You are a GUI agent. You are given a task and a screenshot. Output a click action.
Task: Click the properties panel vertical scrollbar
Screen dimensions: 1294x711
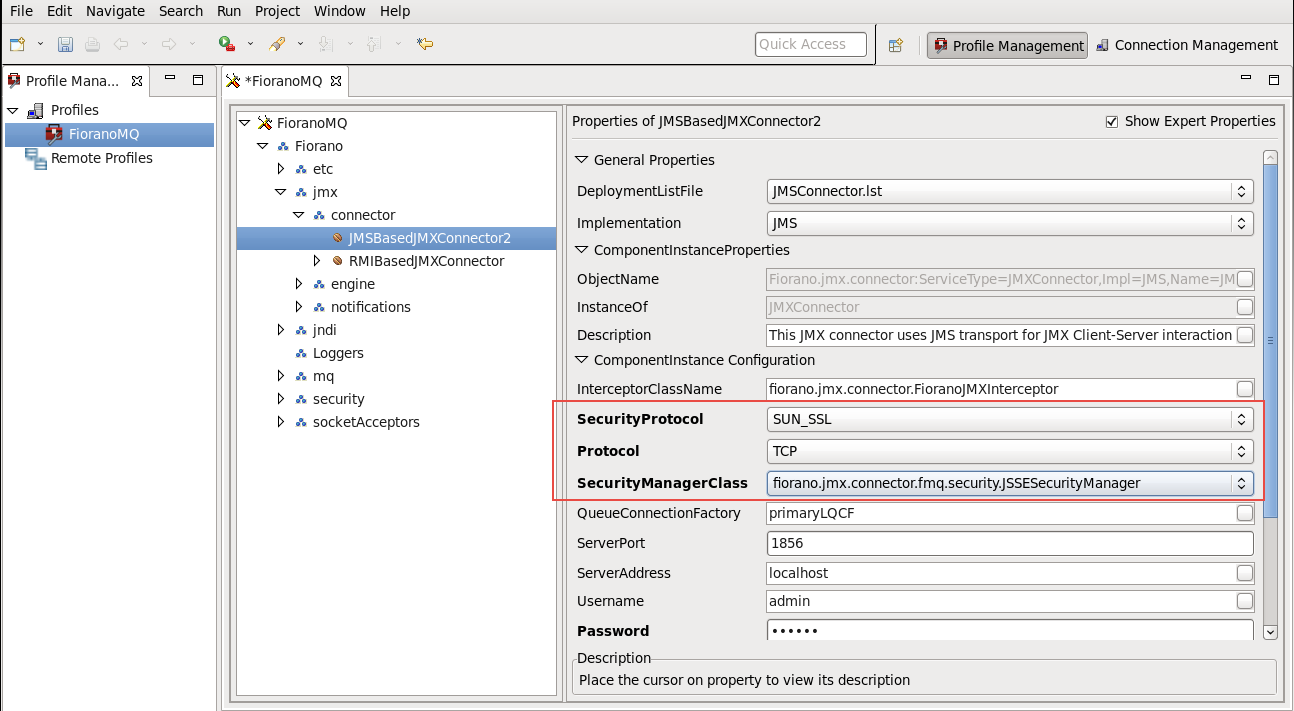[1270, 340]
